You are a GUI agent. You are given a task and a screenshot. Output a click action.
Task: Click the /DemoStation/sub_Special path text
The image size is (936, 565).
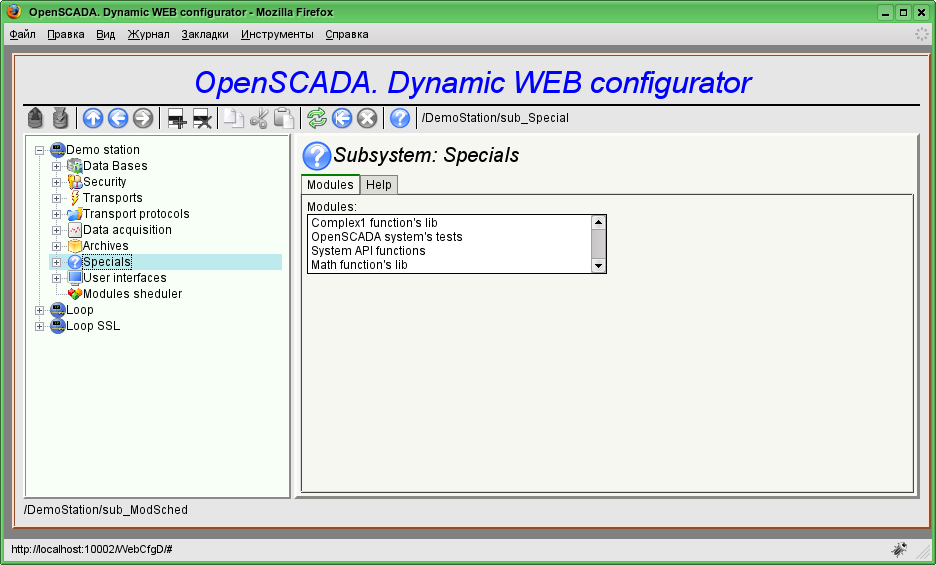(495, 118)
